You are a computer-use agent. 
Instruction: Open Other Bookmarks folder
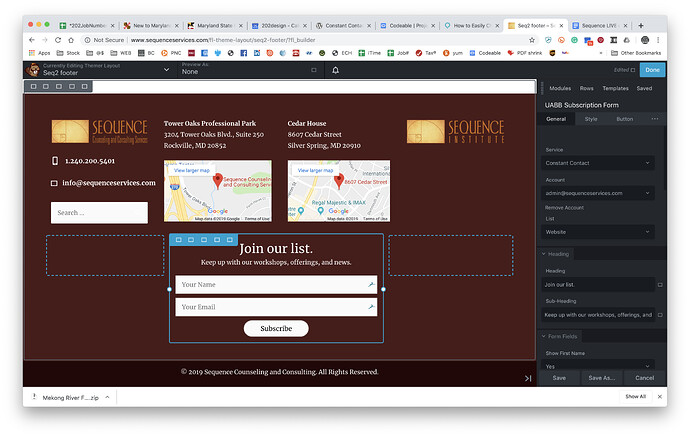636,53
